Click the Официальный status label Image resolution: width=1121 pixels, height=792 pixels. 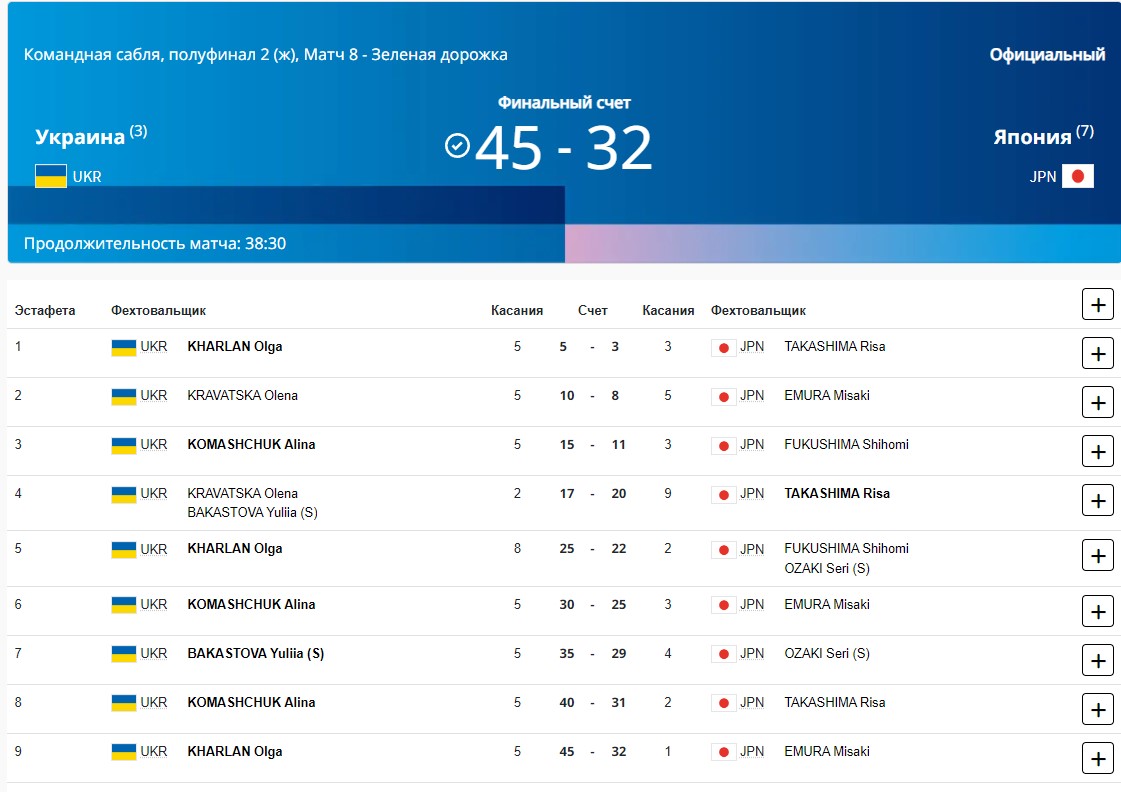(1047, 54)
